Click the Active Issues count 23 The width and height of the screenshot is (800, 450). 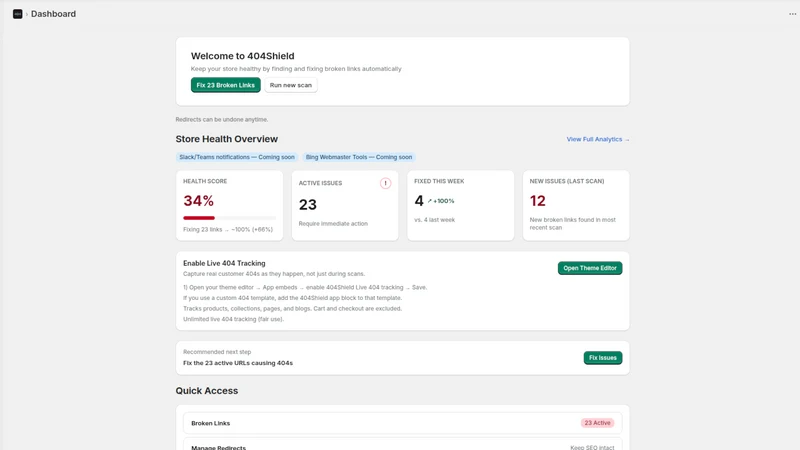308,205
